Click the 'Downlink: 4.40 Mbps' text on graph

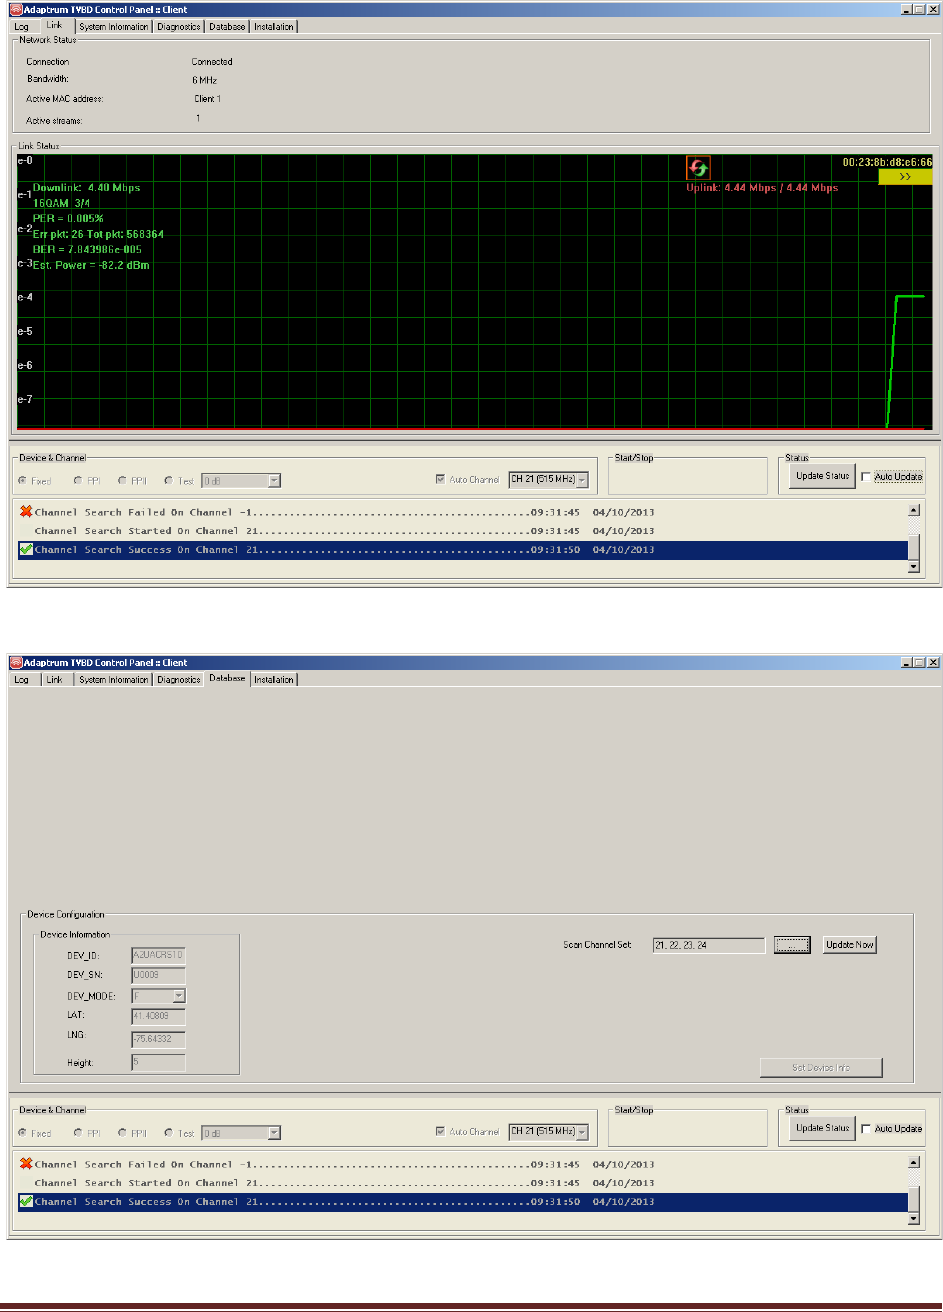coord(86,187)
